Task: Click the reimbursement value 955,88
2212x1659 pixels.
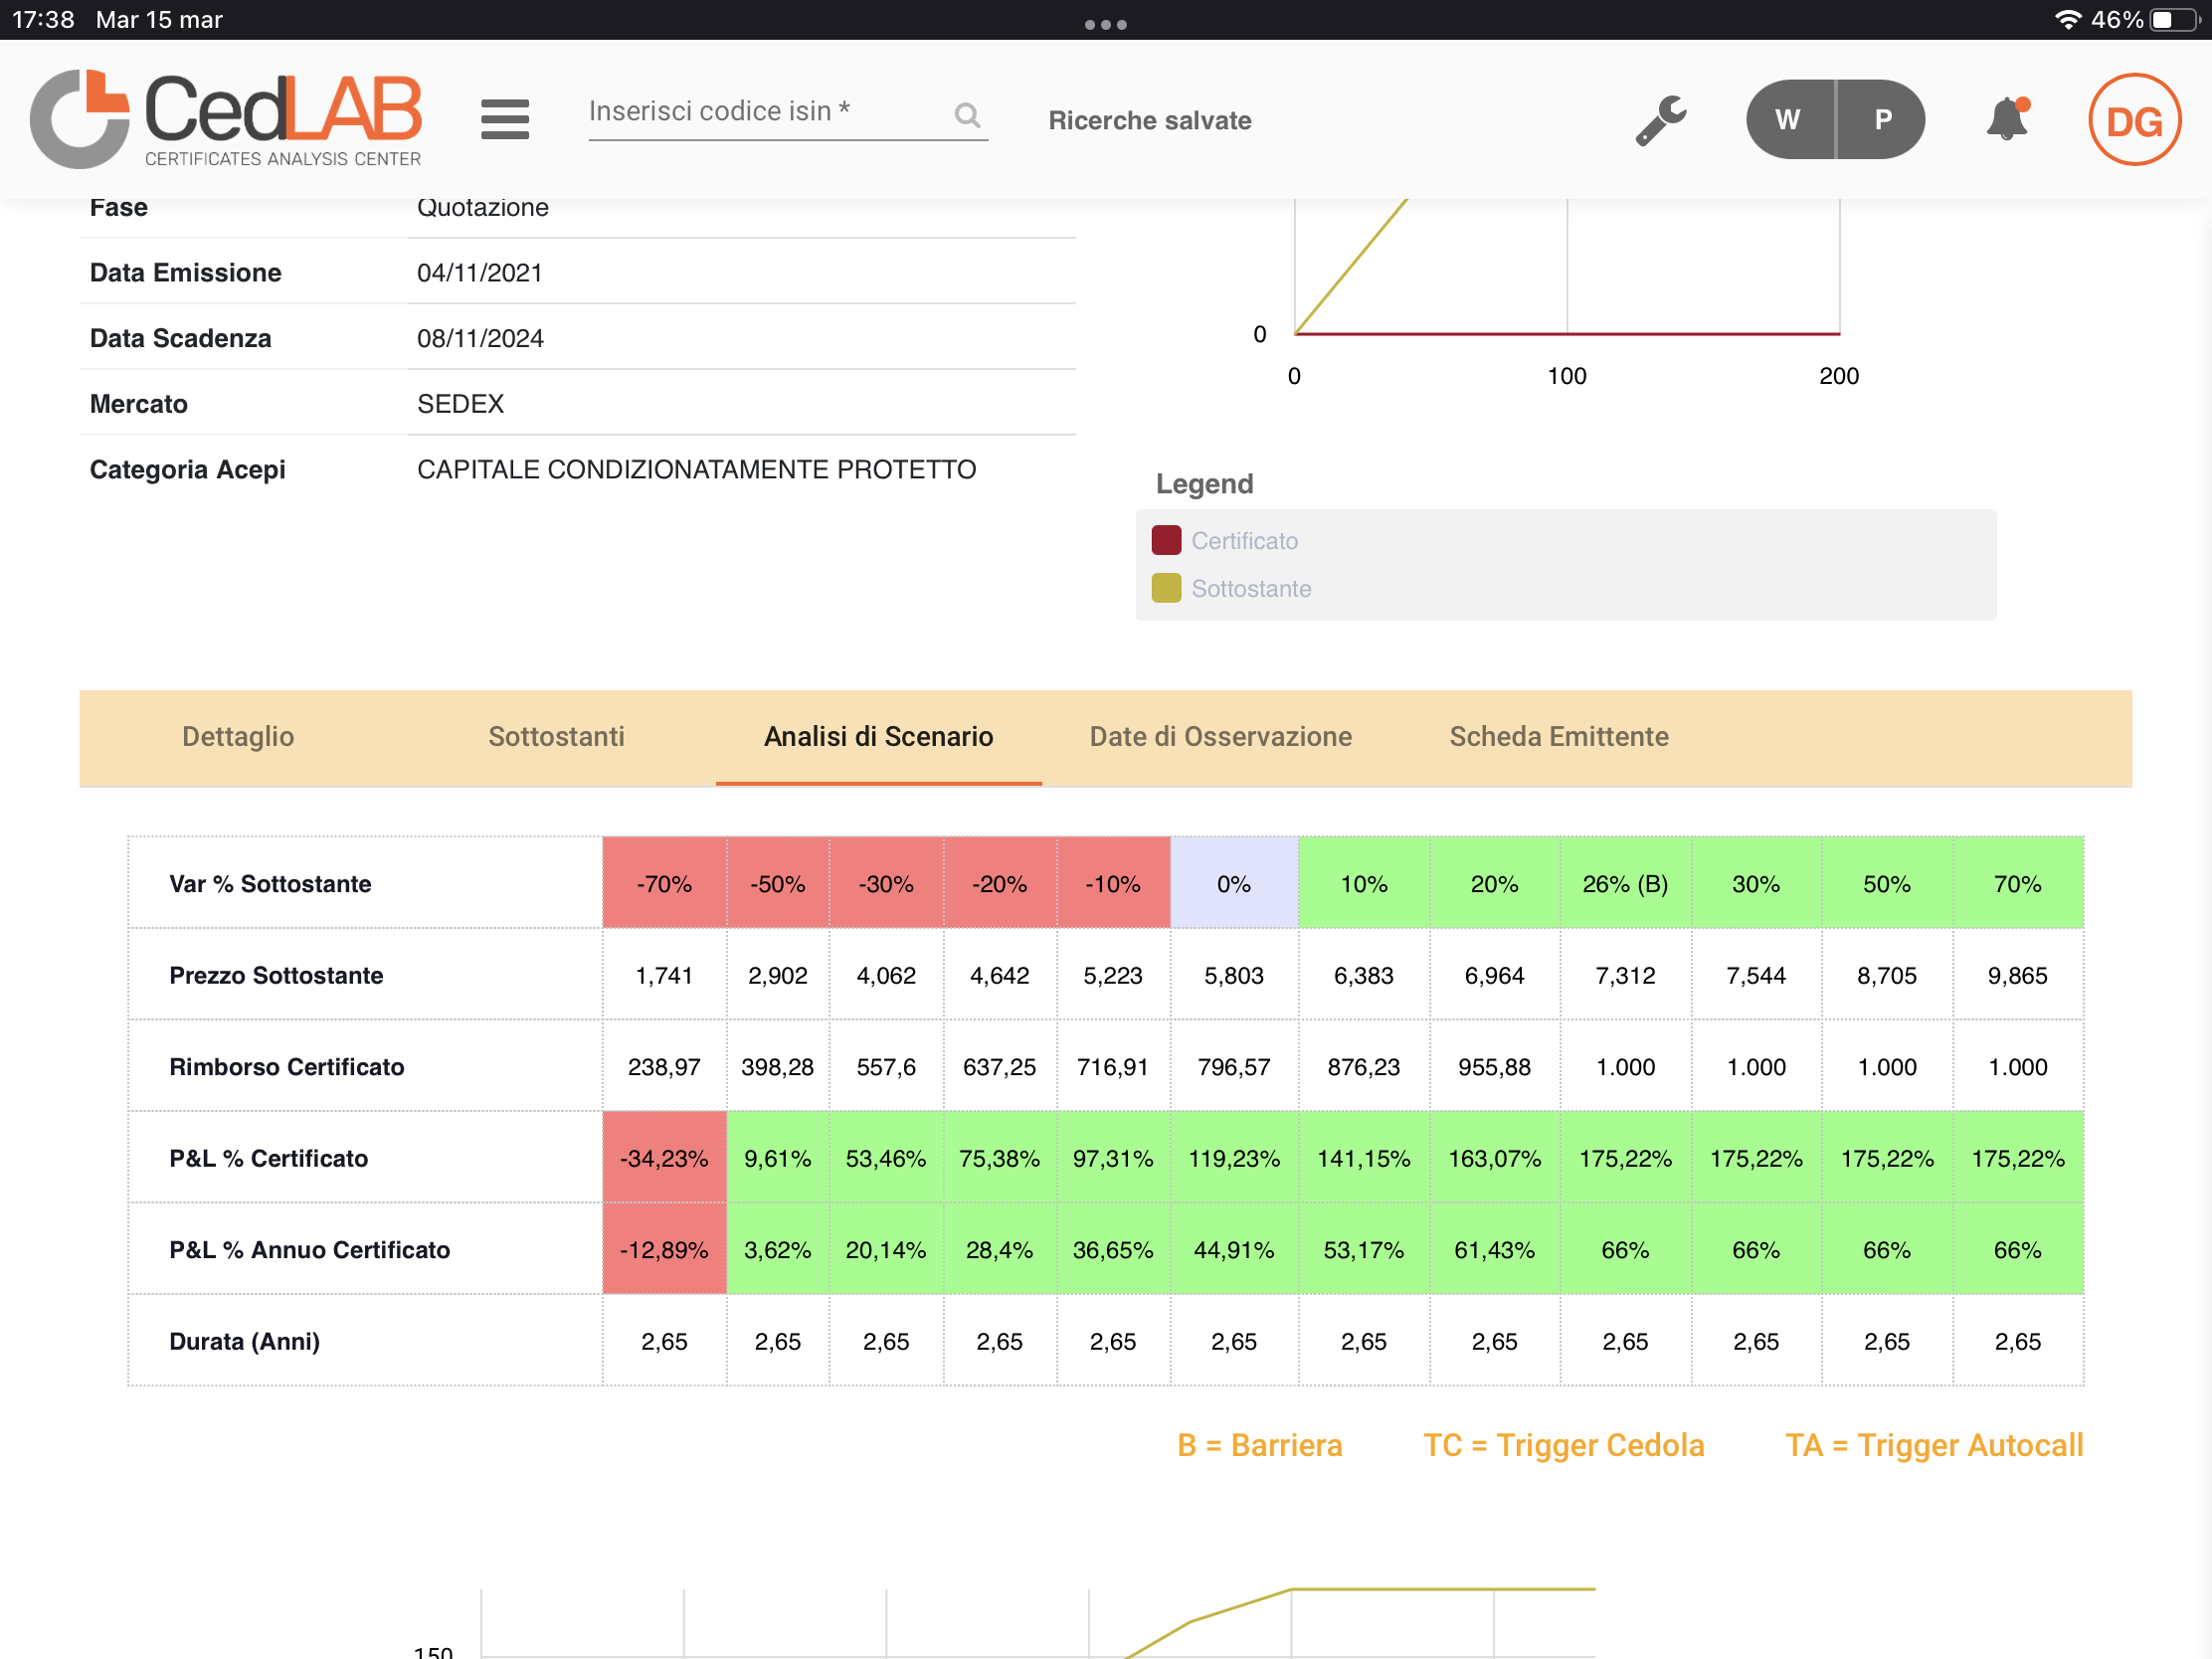Action: [1494, 1067]
